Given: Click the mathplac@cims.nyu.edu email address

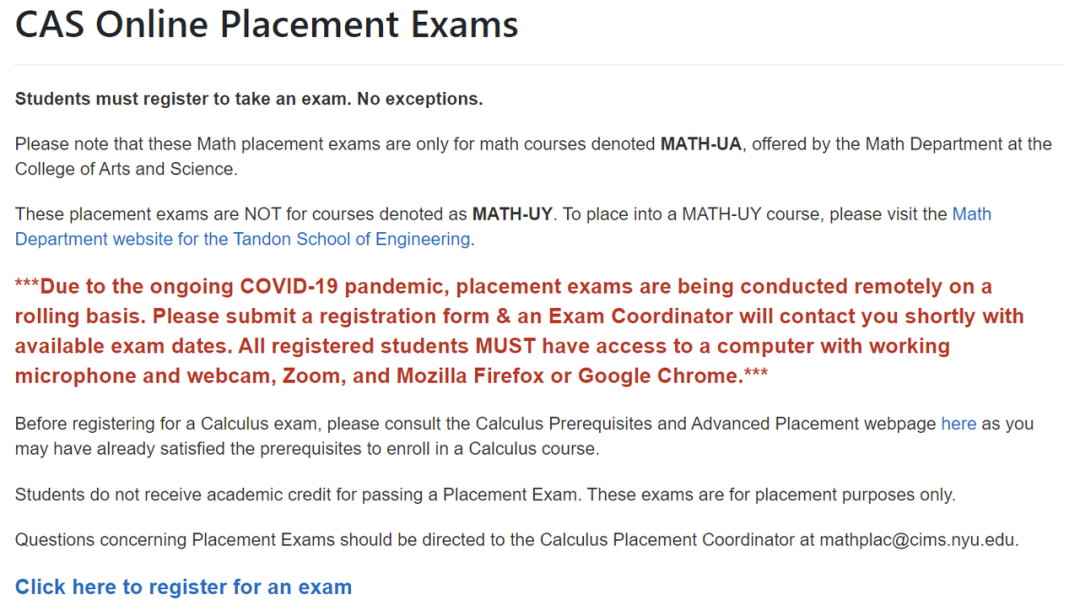Looking at the screenshot, I should (917, 539).
